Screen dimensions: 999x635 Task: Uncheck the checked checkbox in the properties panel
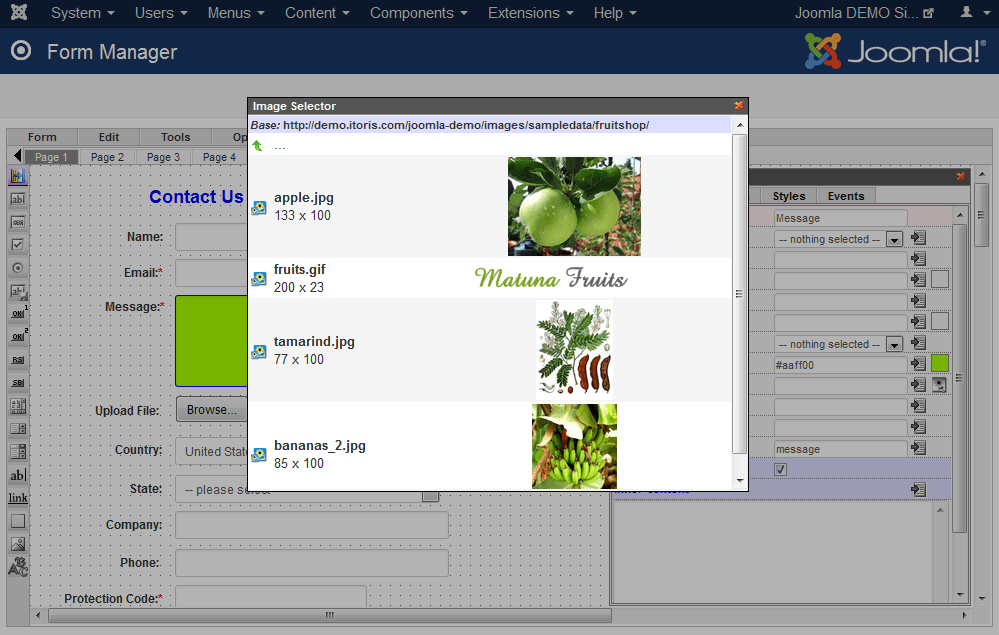pos(780,468)
